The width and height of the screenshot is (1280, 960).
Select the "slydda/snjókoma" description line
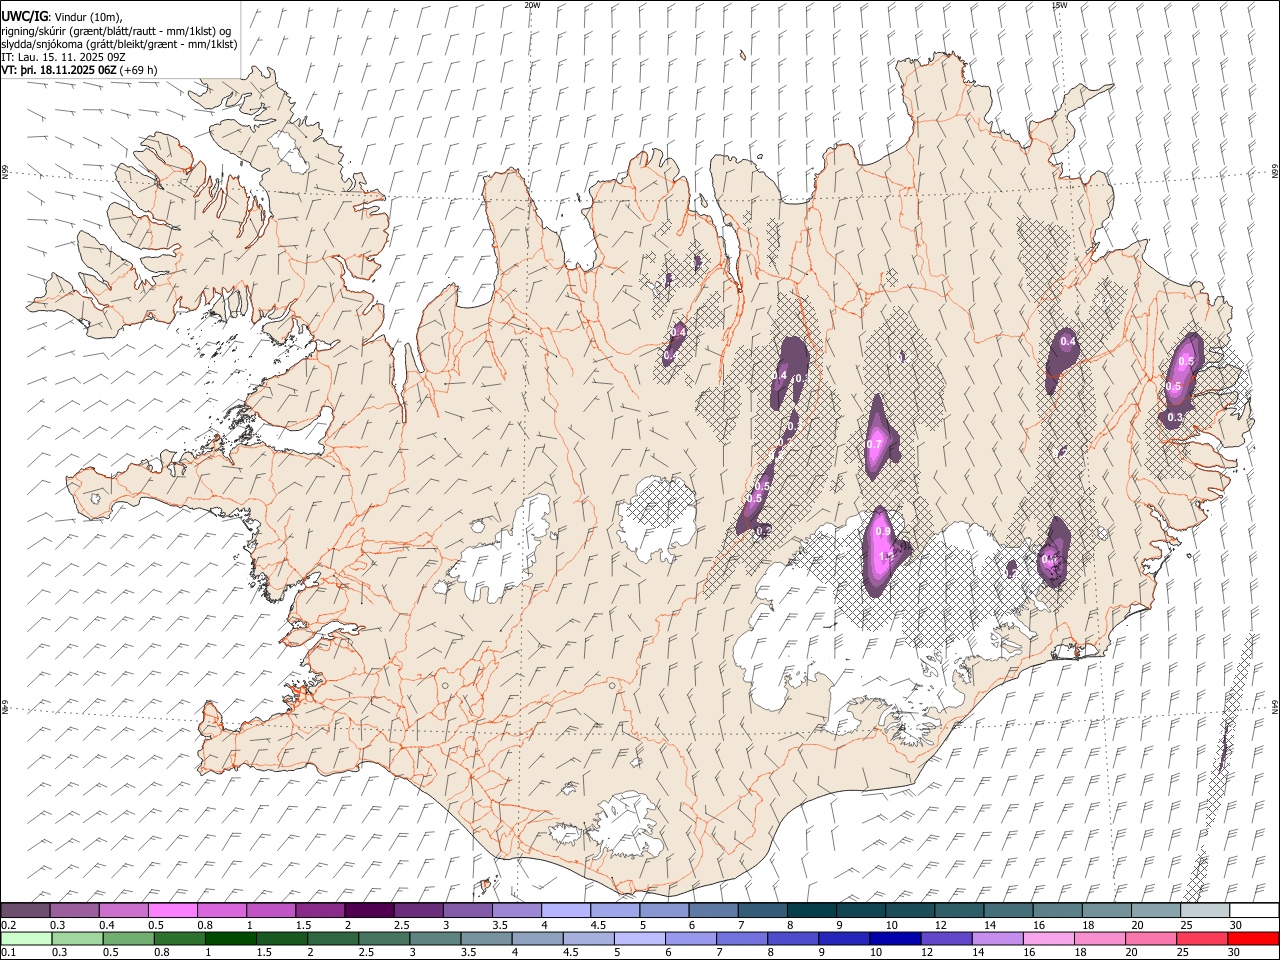(x=119, y=44)
